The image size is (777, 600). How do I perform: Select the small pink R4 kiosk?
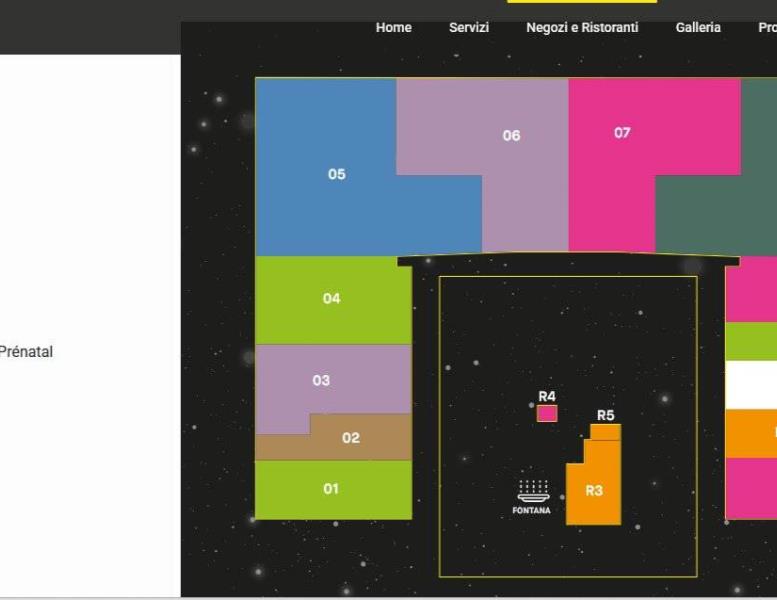[x=547, y=413]
